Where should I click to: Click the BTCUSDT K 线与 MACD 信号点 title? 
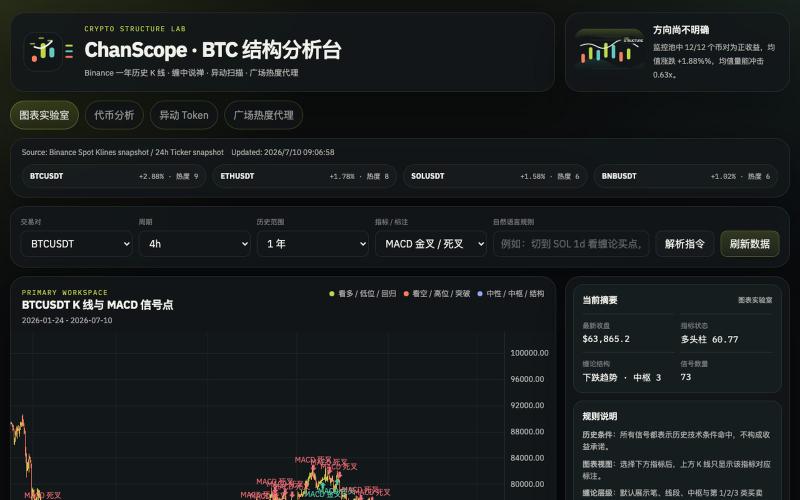click(97, 305)
